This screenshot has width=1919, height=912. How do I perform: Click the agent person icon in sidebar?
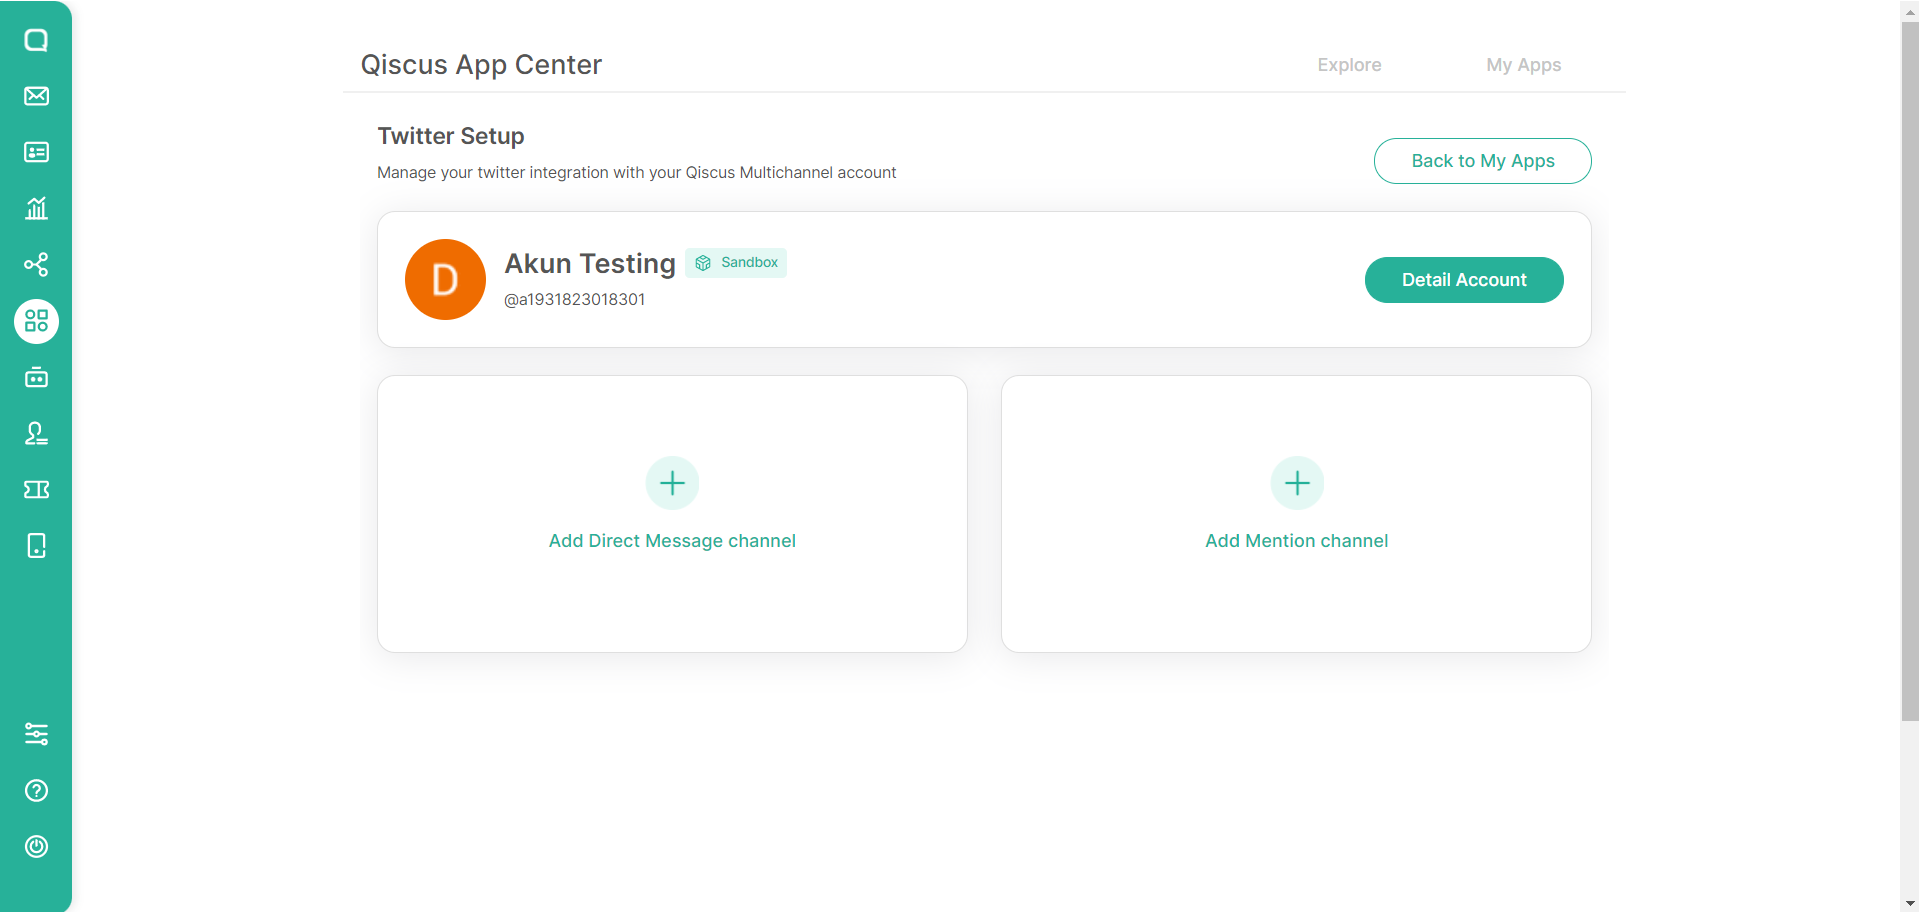click(x=36, y=433)
